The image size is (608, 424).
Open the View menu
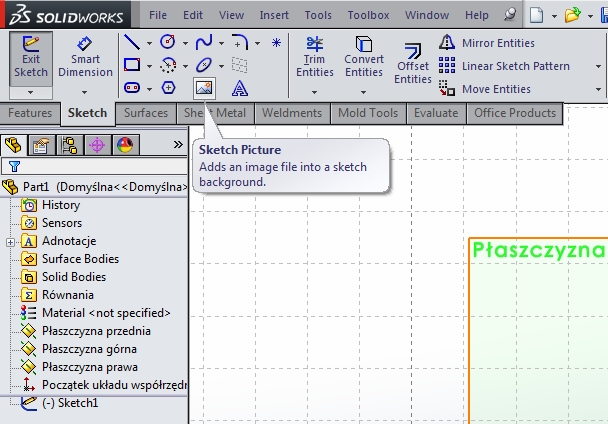231,15
